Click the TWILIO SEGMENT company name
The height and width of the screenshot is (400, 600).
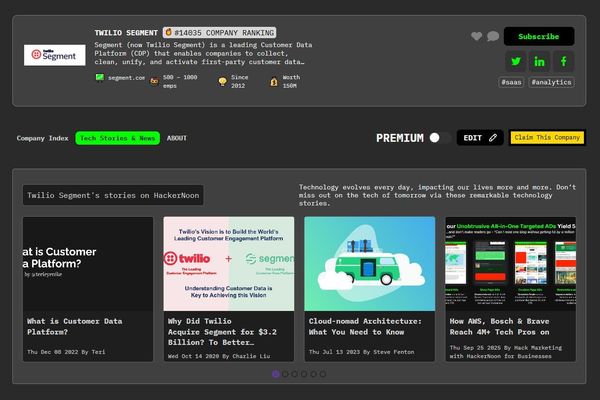point(126,33)
